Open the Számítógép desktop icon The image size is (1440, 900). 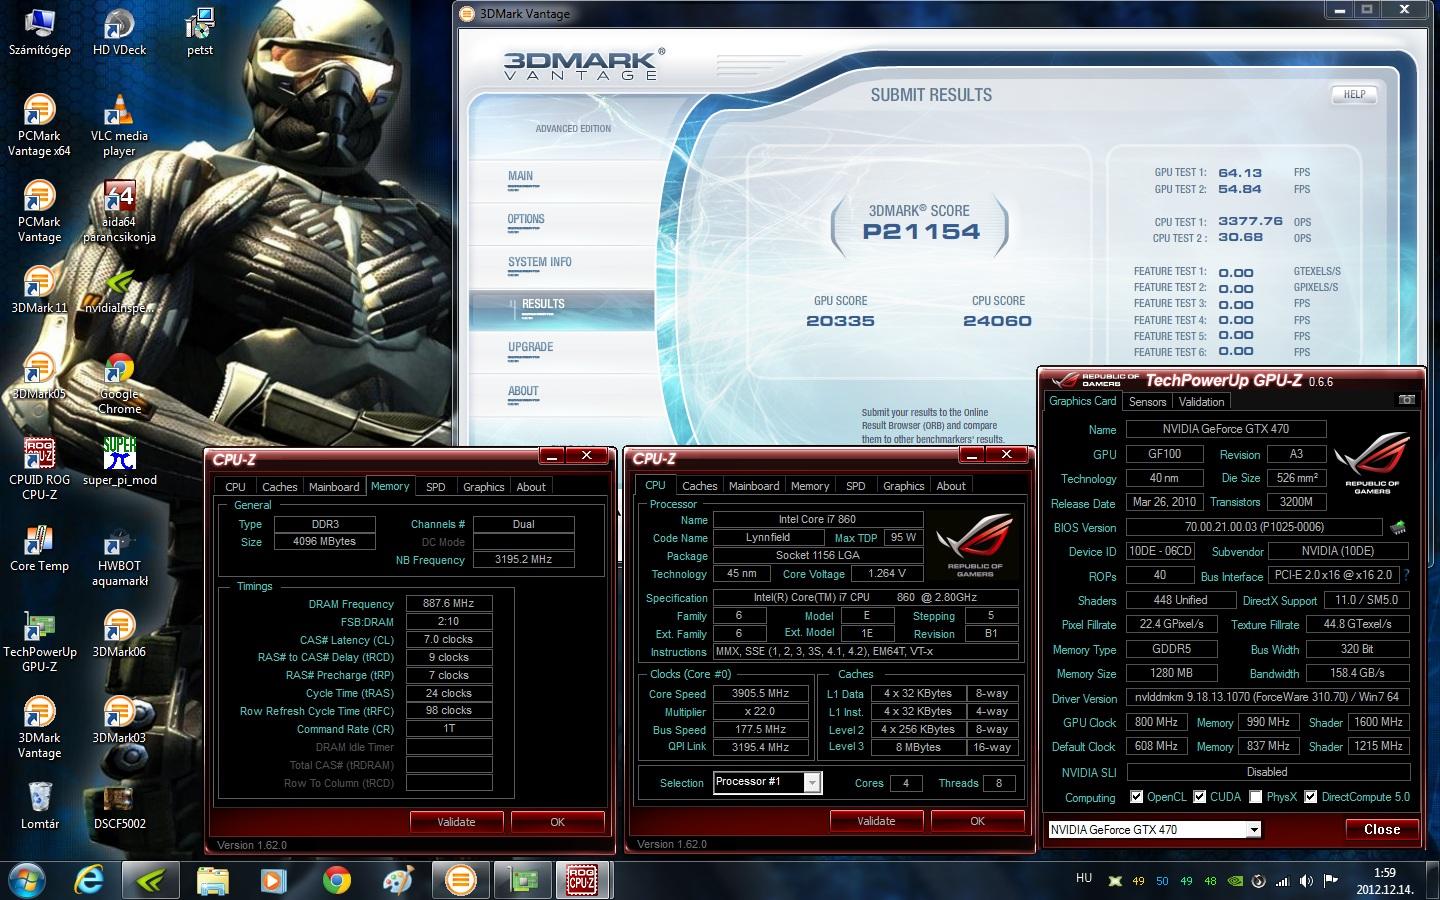coord(39,32)
